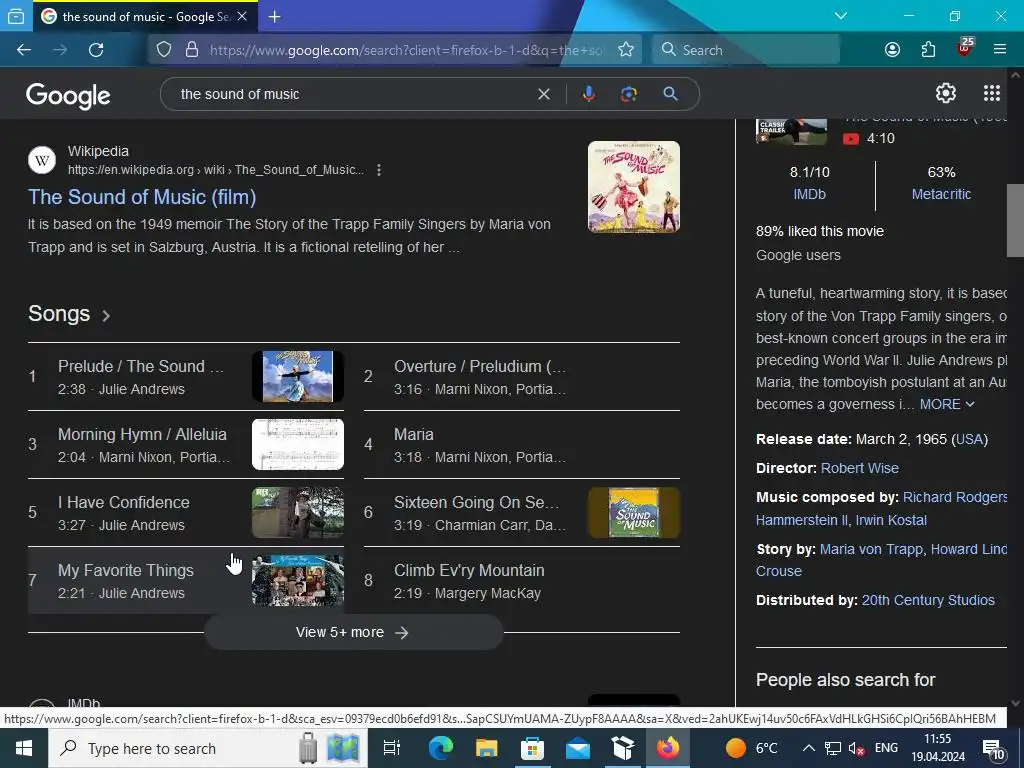Open Task View on taskbar

[x=391, y=748]
